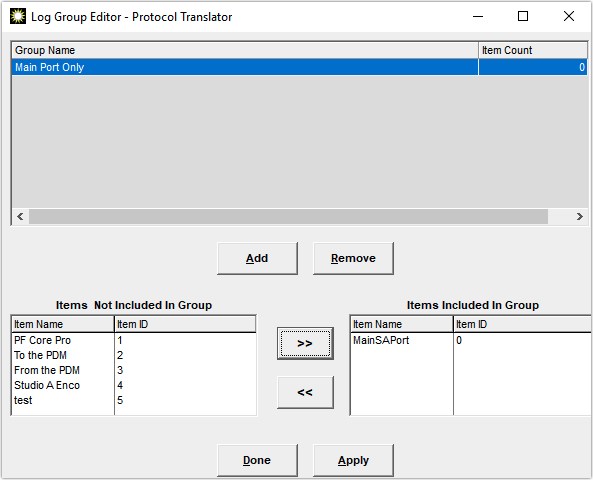Click the right scroll arrow of group list

[x=579, y=217]
